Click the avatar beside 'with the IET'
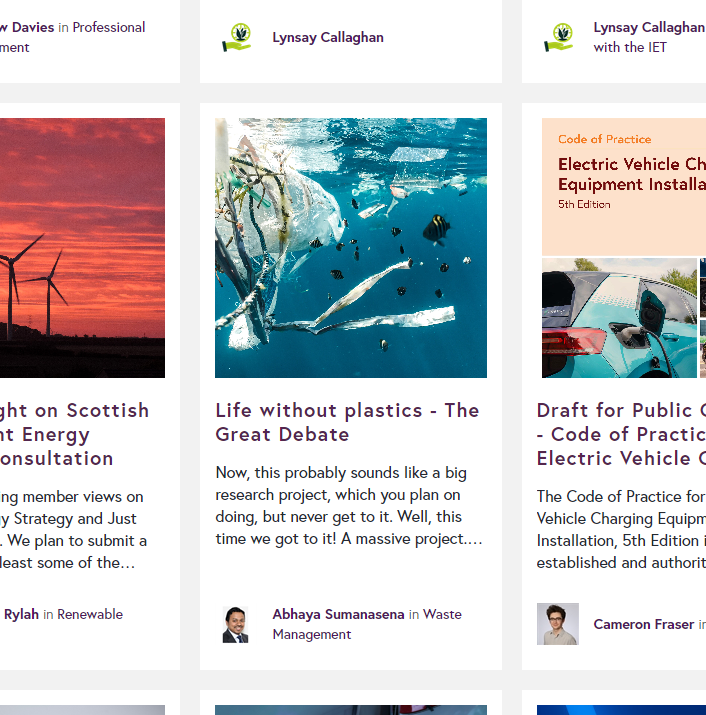The image size is (706, 715). point(558,37)
